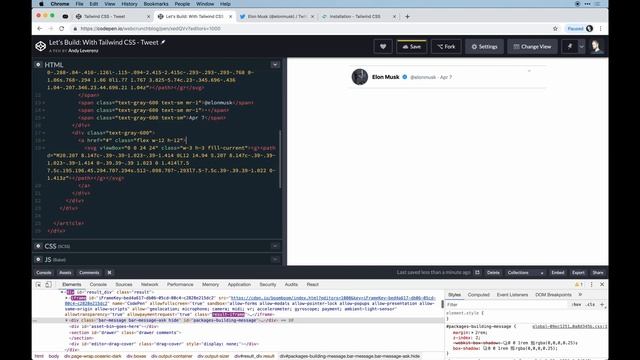The height and width of the screenshot is (360, 640).
Task: Click the Share button
Action: click(598, 273)
